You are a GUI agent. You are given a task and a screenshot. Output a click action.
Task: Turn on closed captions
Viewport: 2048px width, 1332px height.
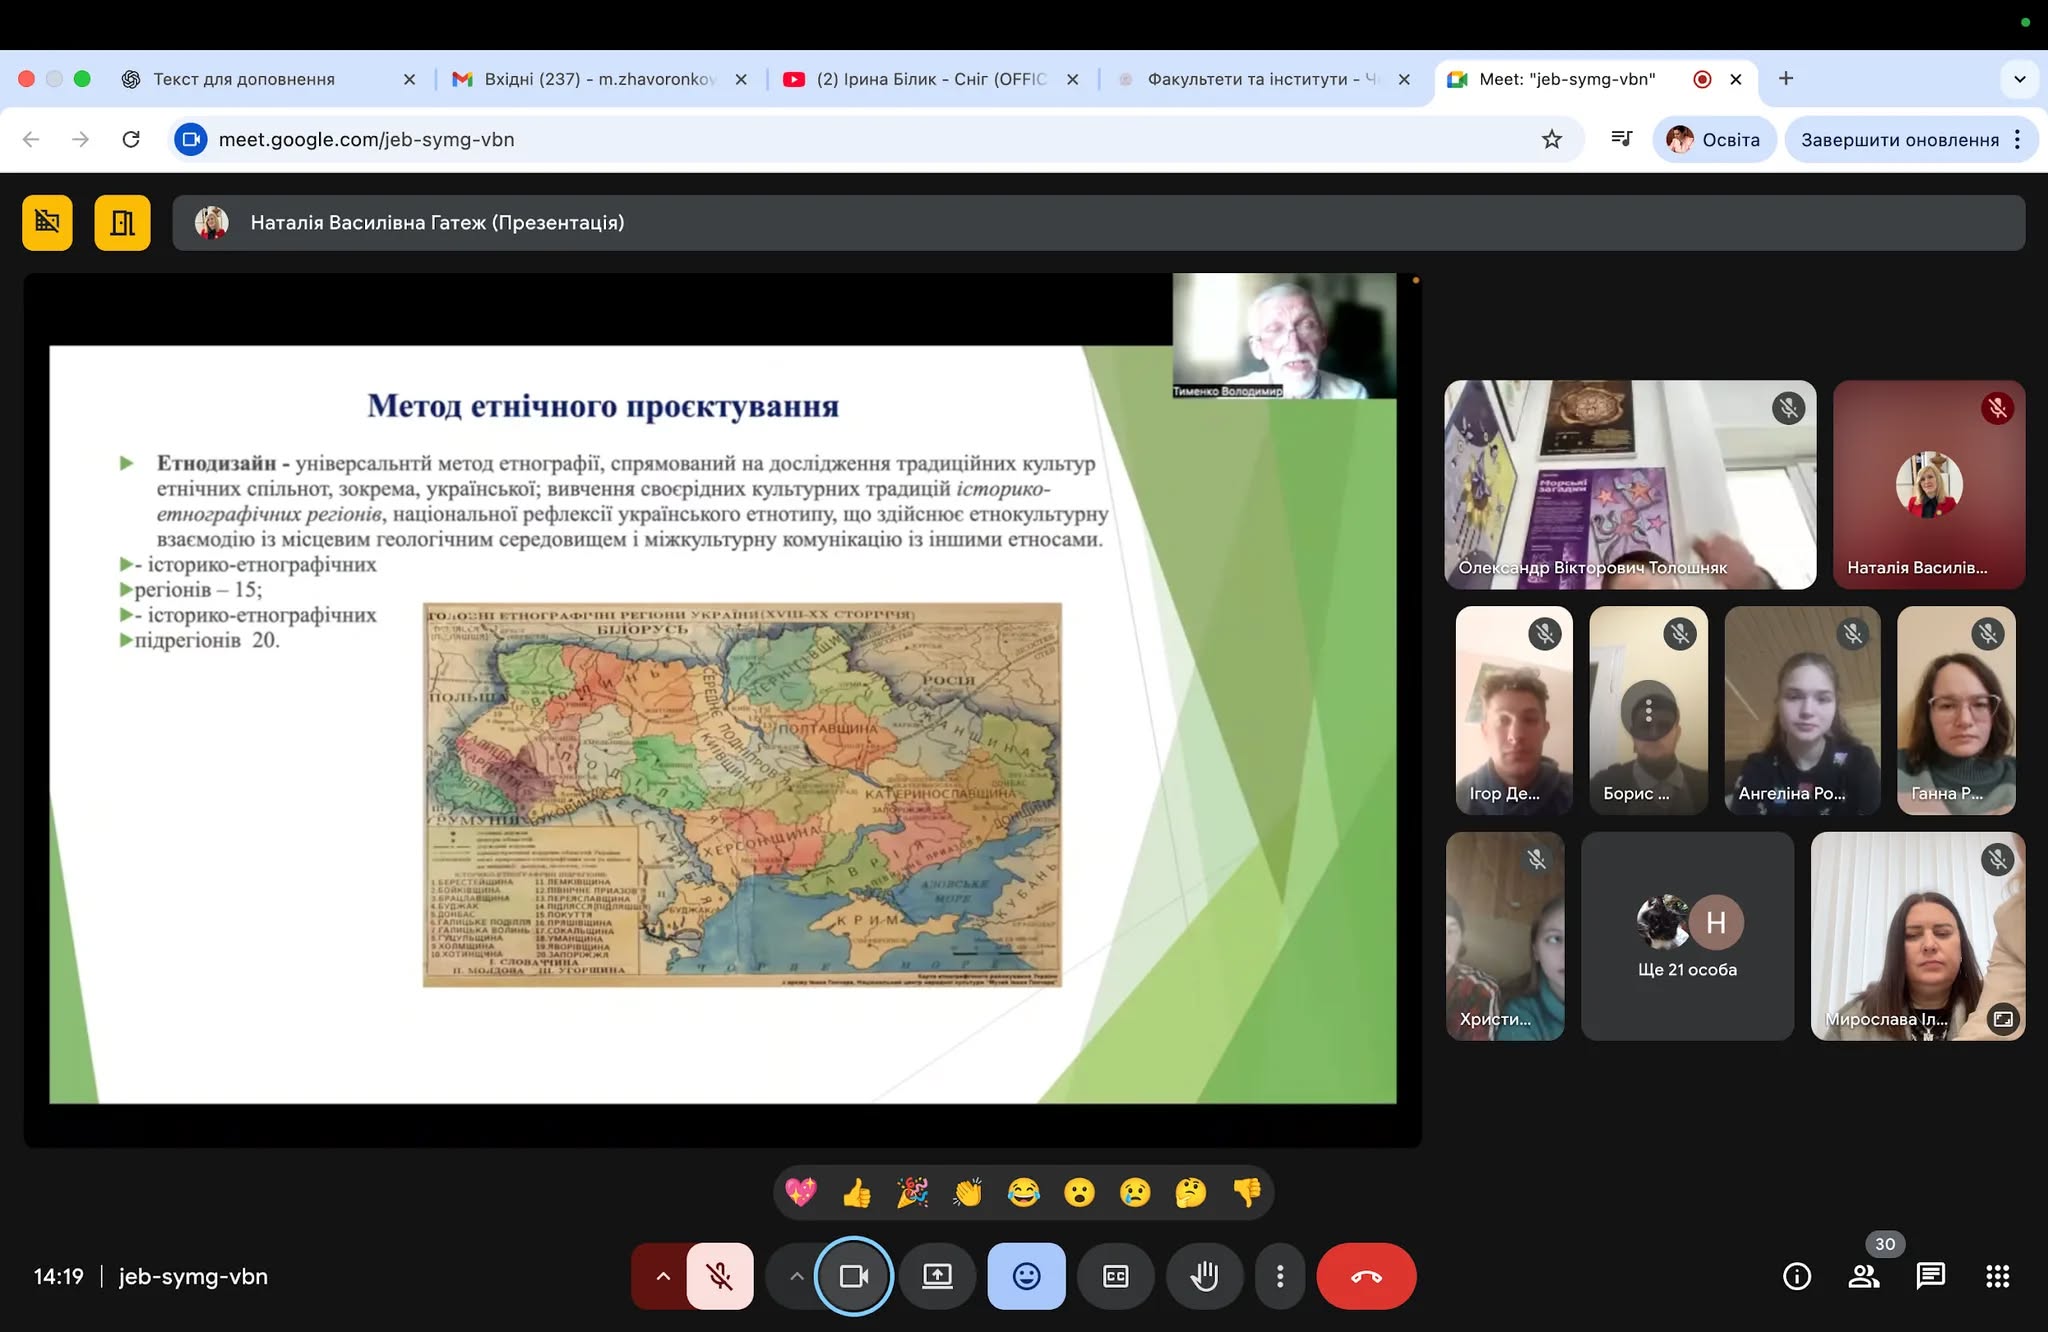(x=1115, y=1276)
